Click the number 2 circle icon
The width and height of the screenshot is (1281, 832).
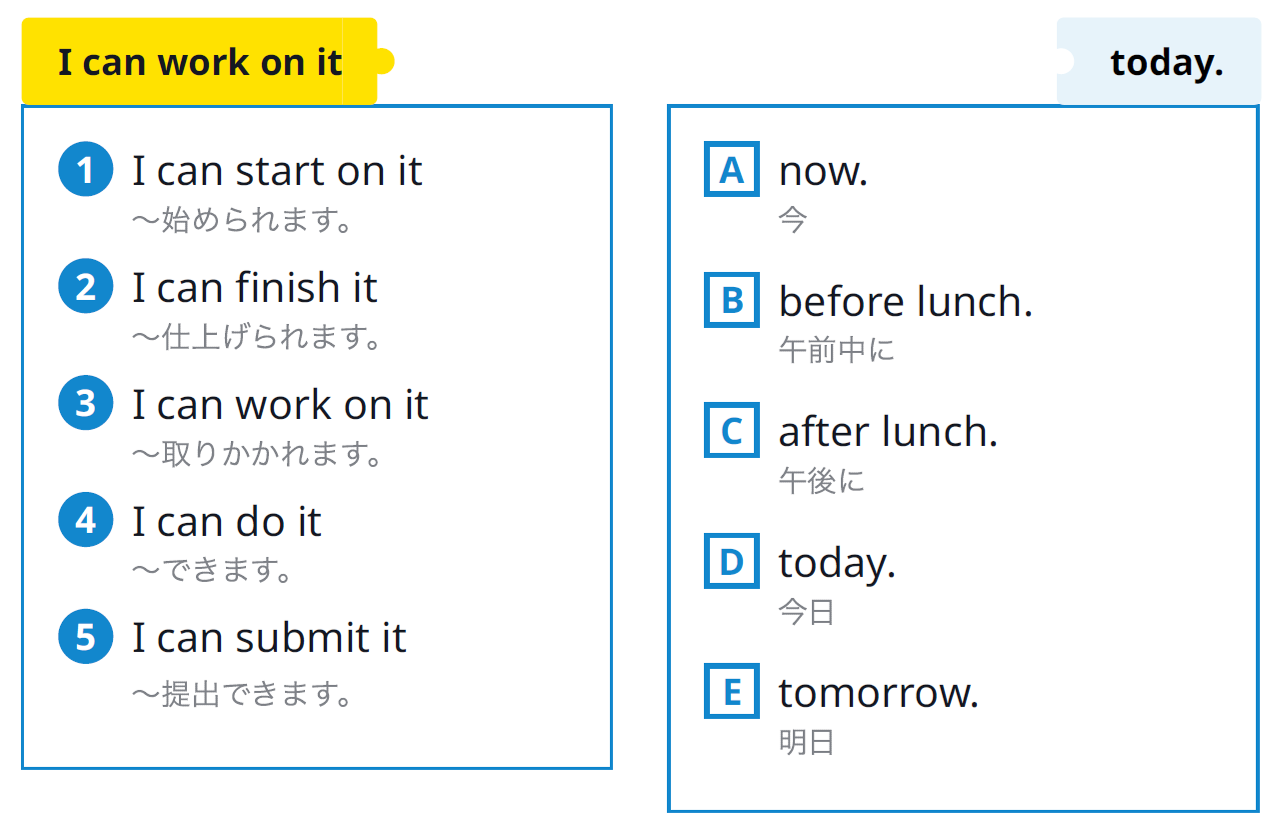click(86, 287)
